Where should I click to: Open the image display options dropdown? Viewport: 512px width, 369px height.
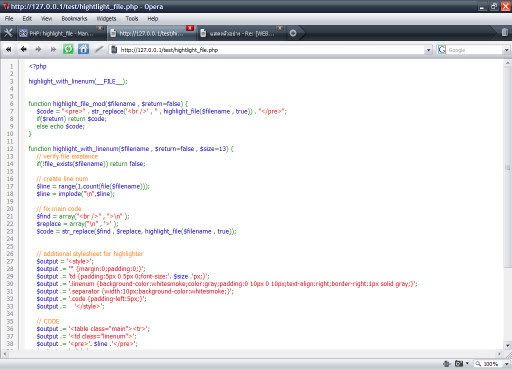pyautogui.click(x=467, y=363)
